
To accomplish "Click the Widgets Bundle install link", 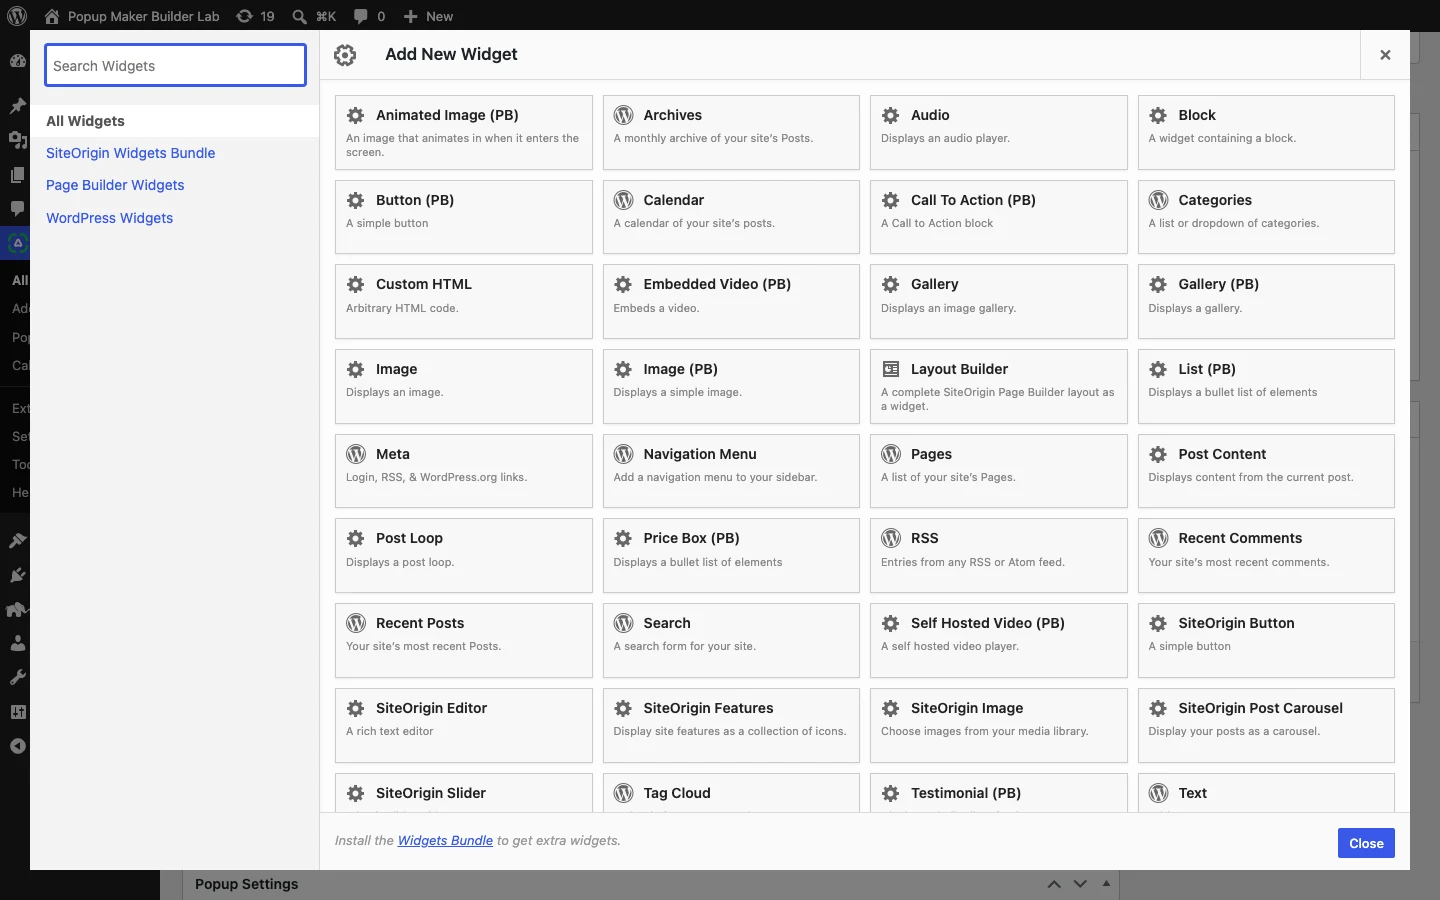I will coord(445,840).
